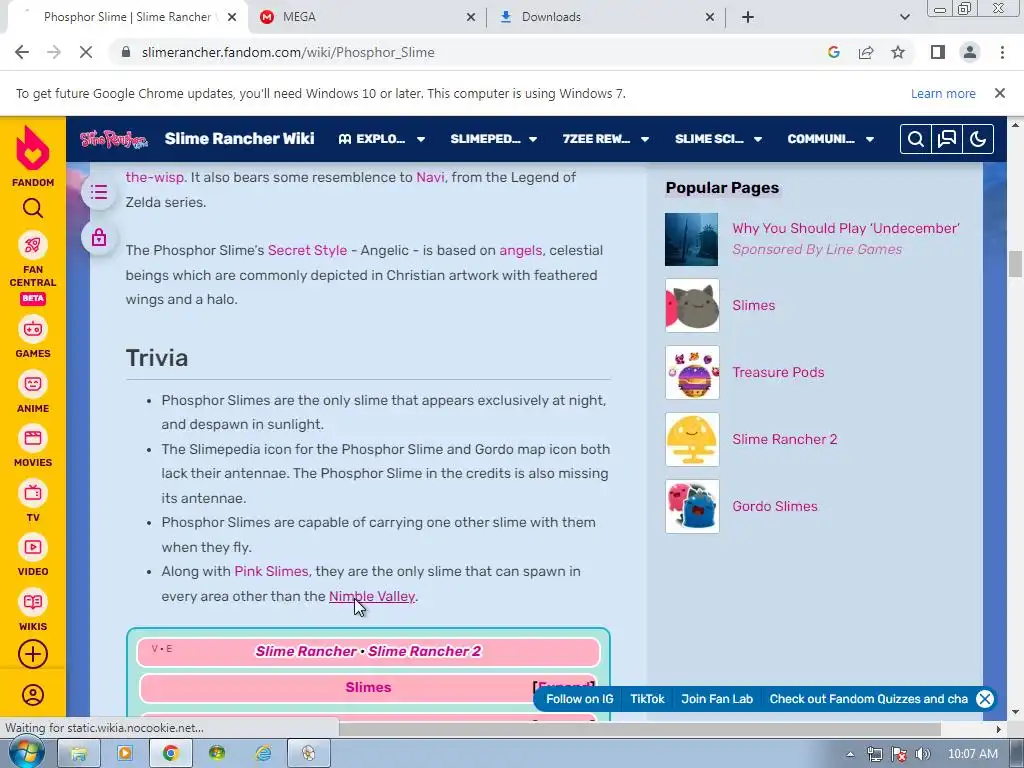Click Join Fan Lab button
This screenshot has height=768, width=1024.
717,699
